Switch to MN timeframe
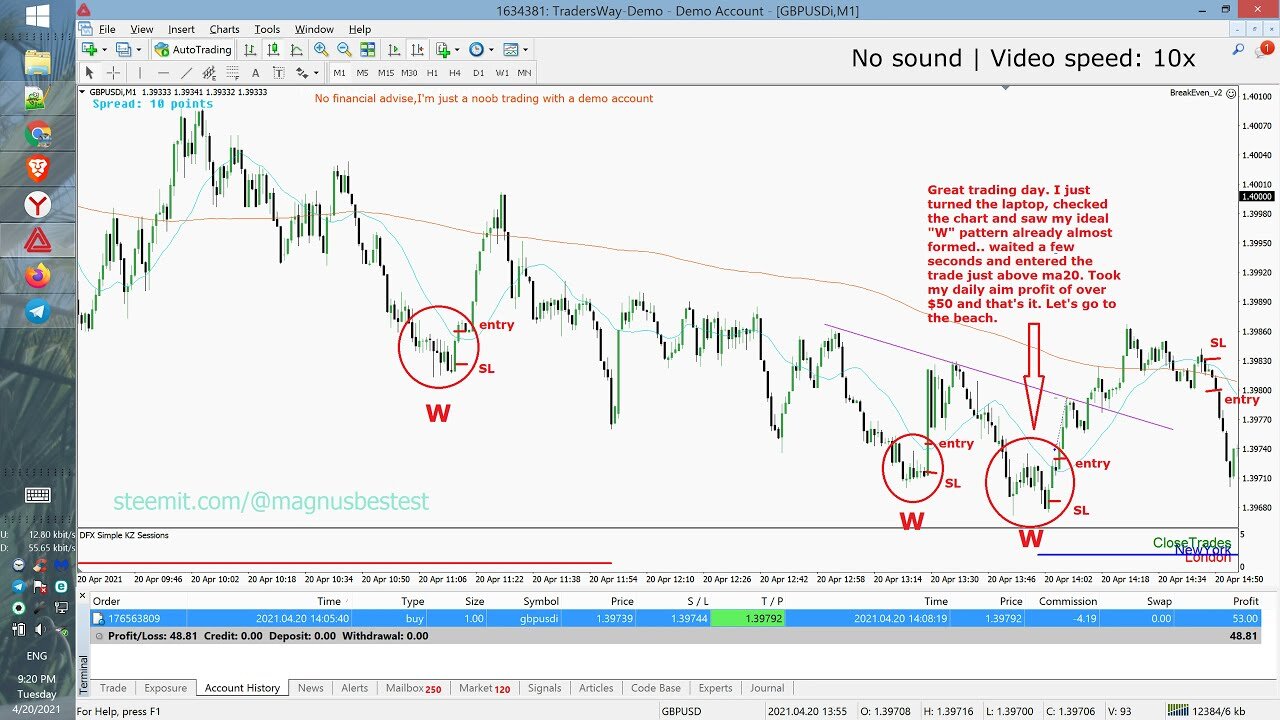This screenshot has height=720, width=1280. click(x=524, y=73)
